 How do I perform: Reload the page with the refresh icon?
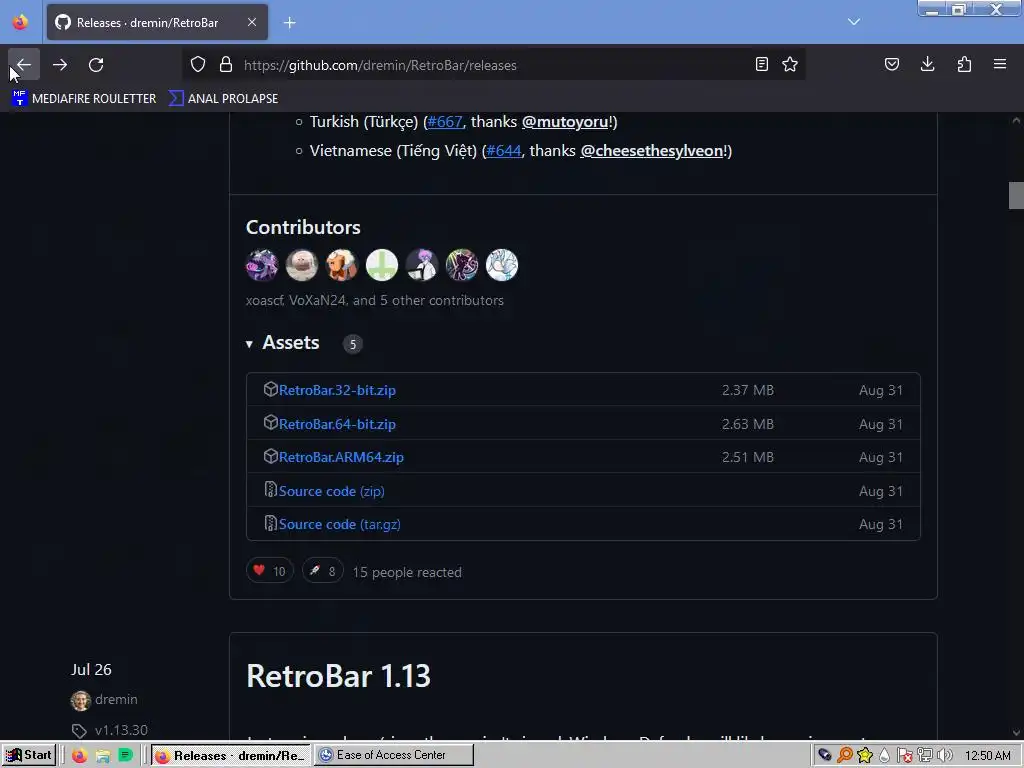(x=96, y=65)
